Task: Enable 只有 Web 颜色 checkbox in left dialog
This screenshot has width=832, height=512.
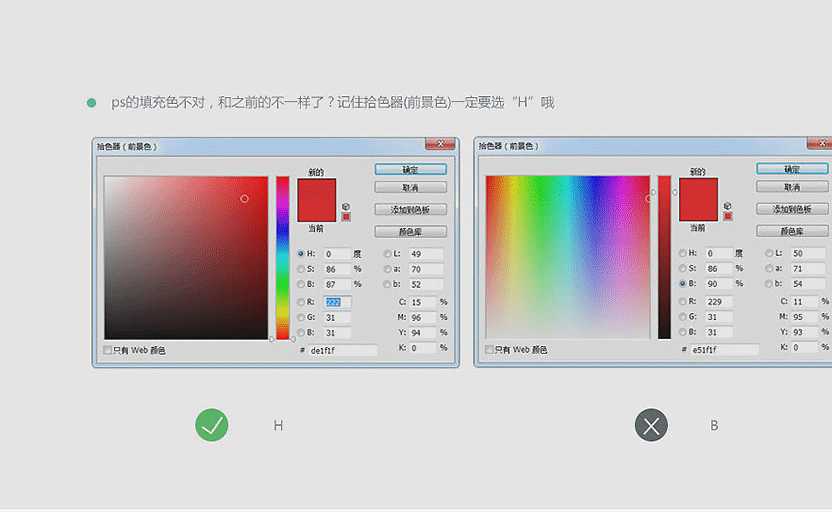Action: [108, 350]
